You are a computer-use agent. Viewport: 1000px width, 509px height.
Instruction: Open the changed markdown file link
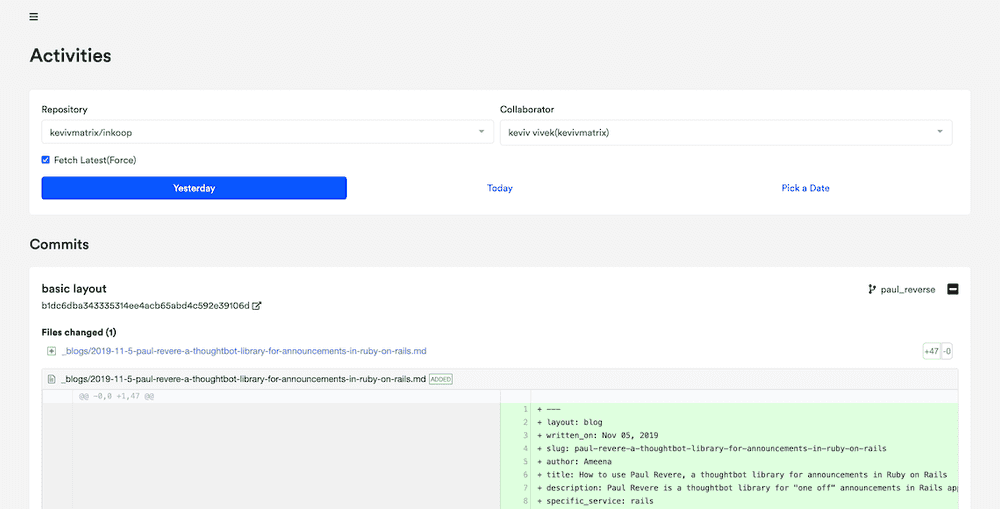coord(245,351)
